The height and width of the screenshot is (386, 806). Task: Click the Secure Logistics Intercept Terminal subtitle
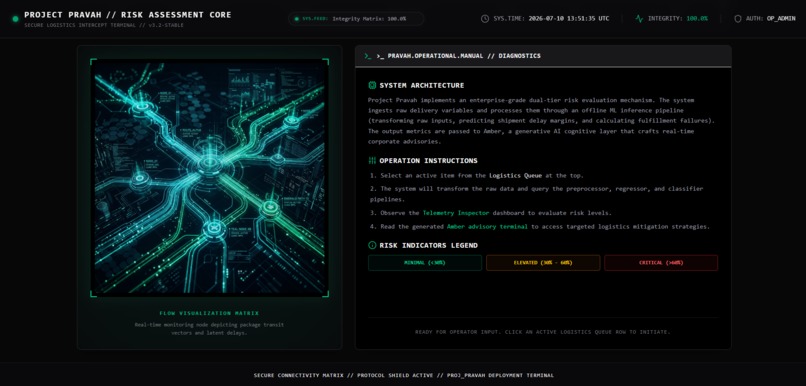(104, 25)
